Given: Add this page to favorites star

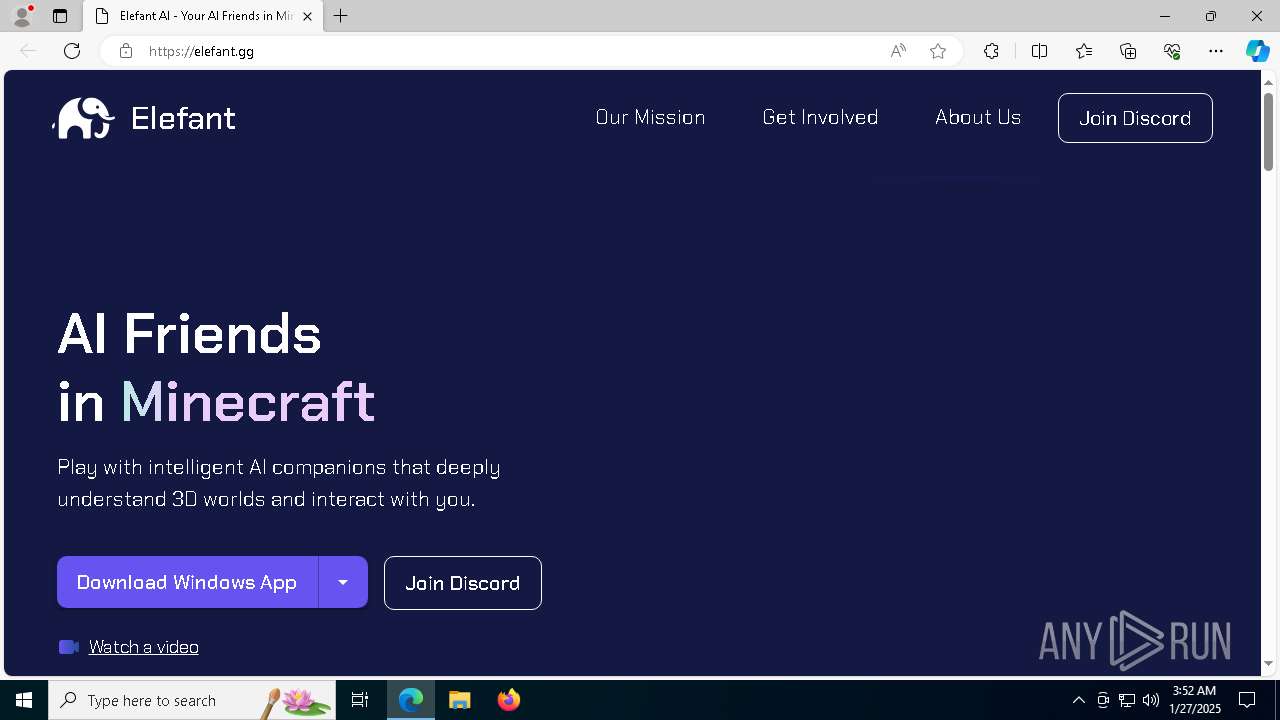Looking at the screenshot, I should point(938,51).
